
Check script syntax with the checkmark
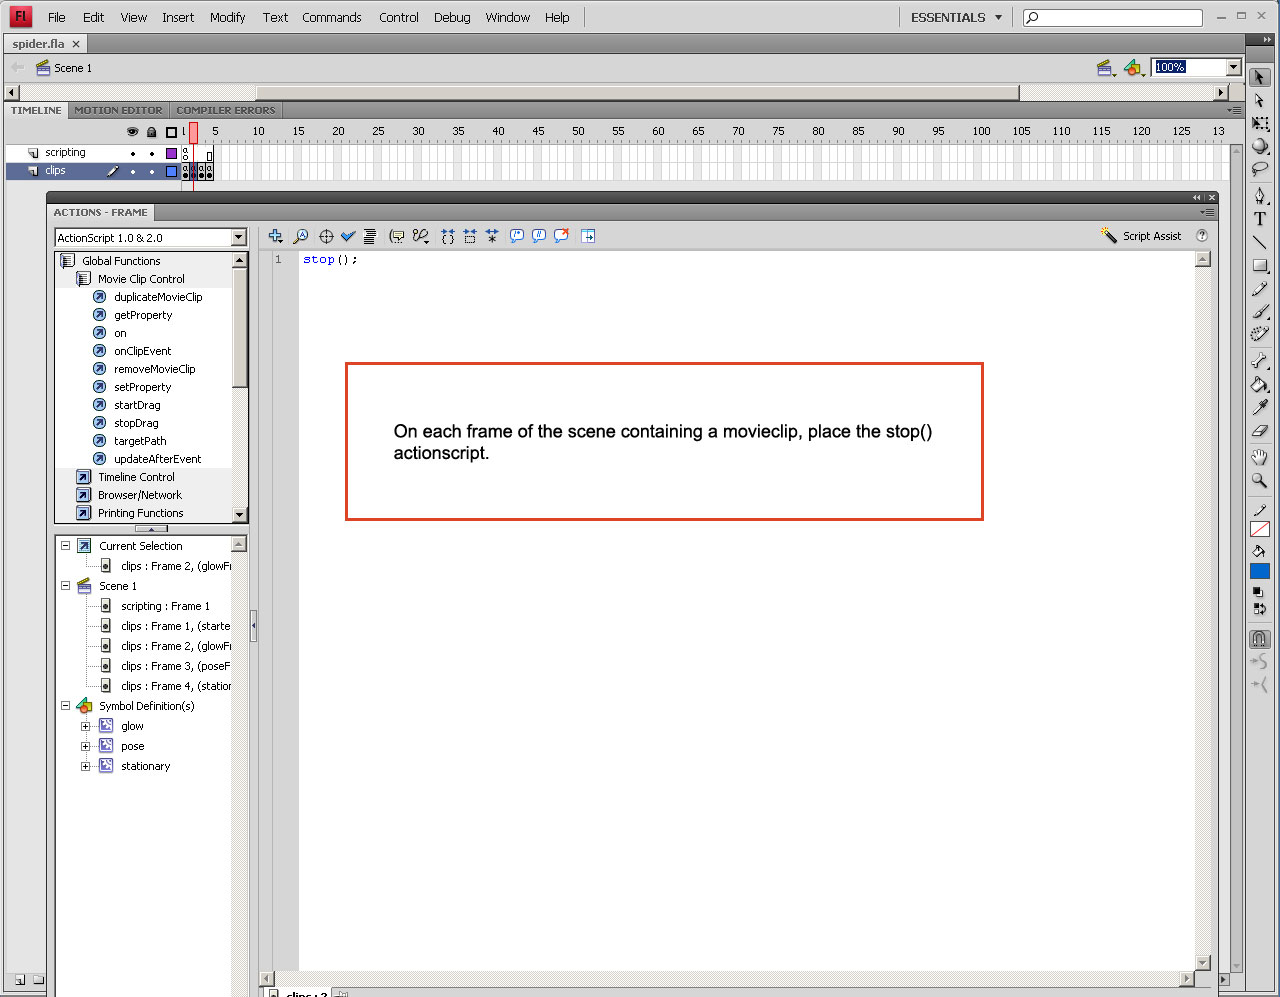pyautogui.click(x=348, y=236)
